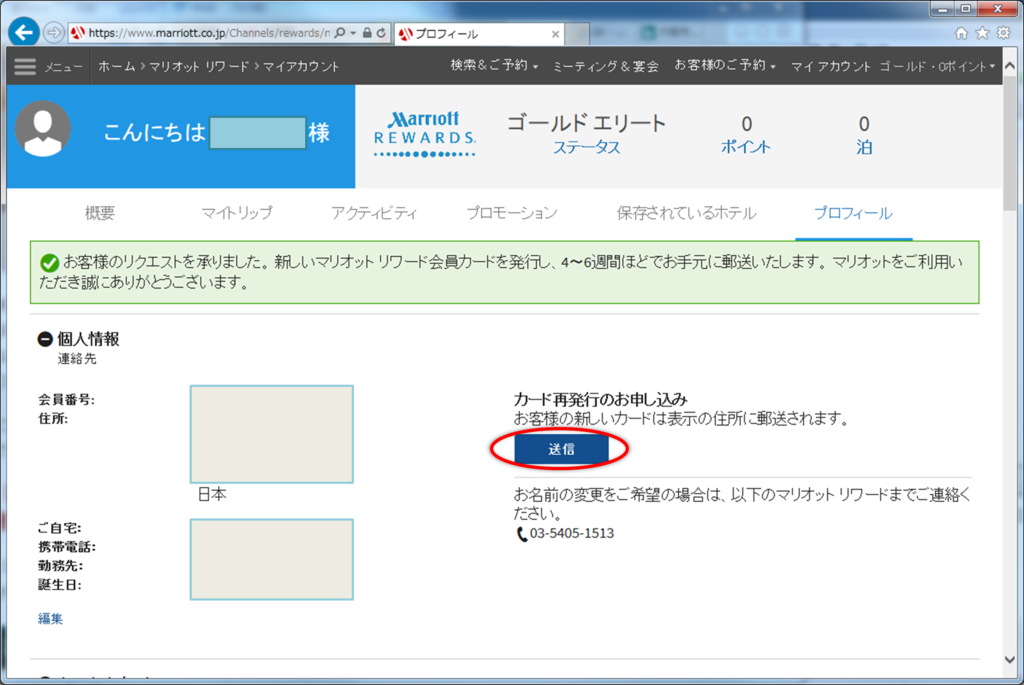Select 保存されているホテル tab
Image resolution: width=1024 pixels, height=685 pixels.
coord(686,213)
